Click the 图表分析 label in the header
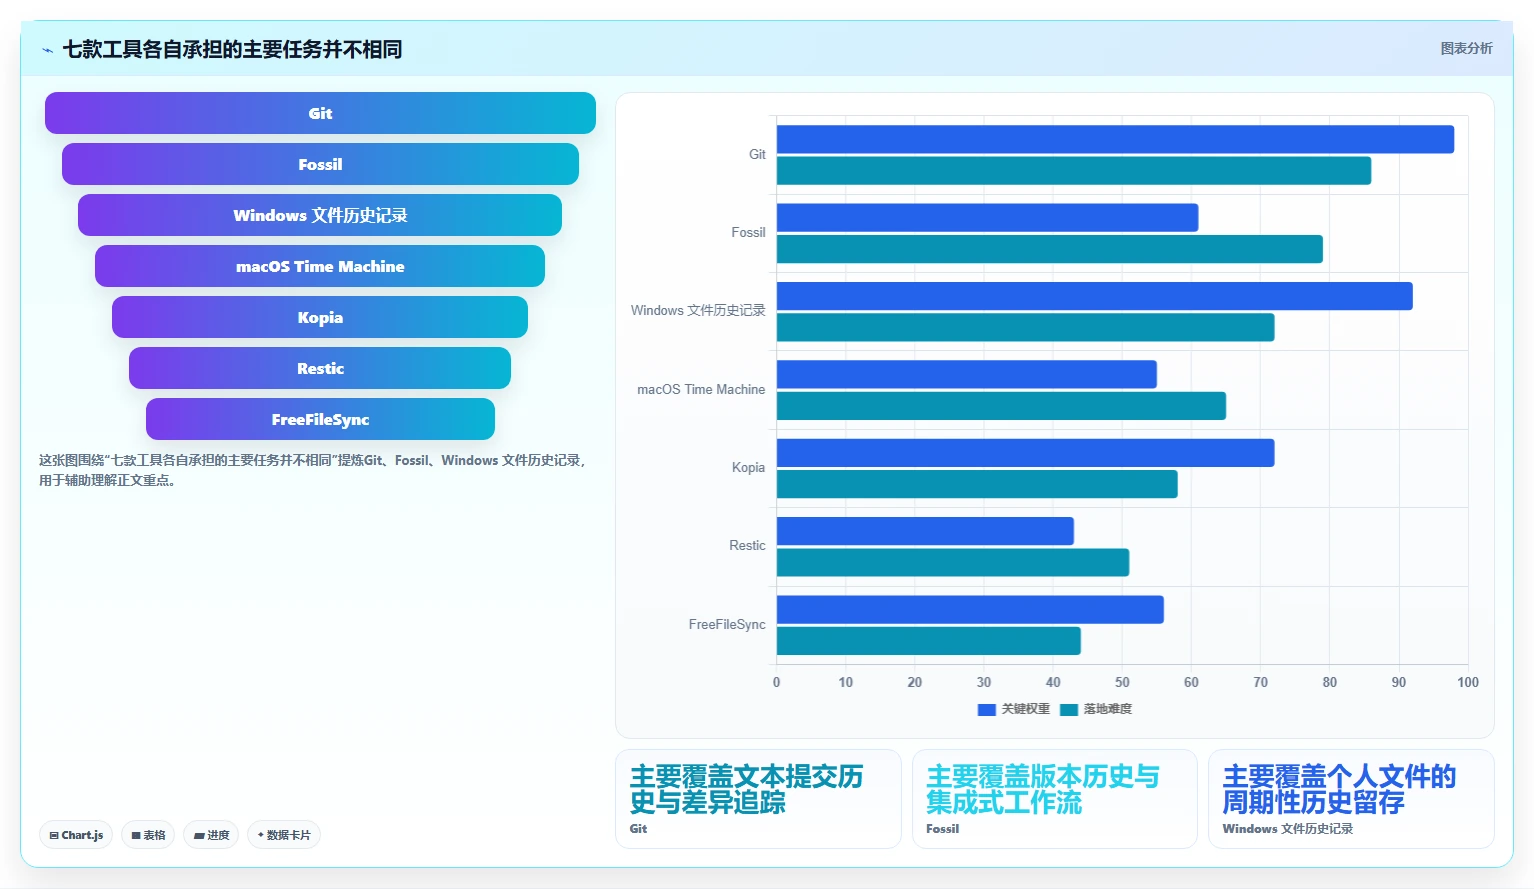 (1466, 48)
